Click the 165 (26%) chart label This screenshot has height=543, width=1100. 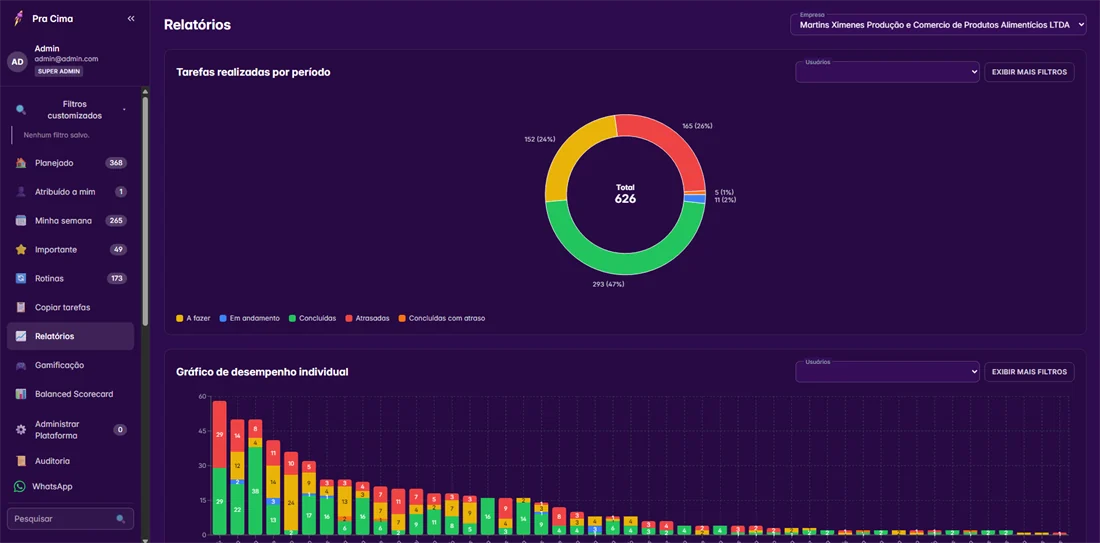click(697, 126)
